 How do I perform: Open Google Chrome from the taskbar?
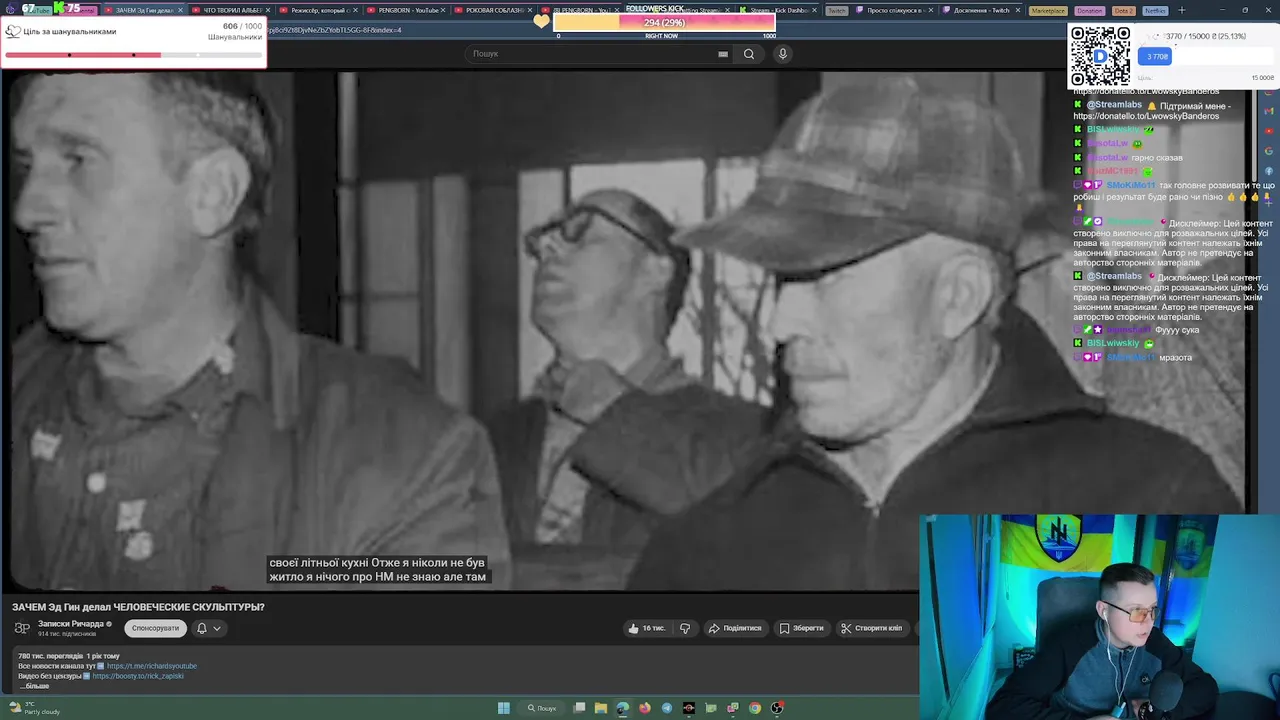click(755, 708)
